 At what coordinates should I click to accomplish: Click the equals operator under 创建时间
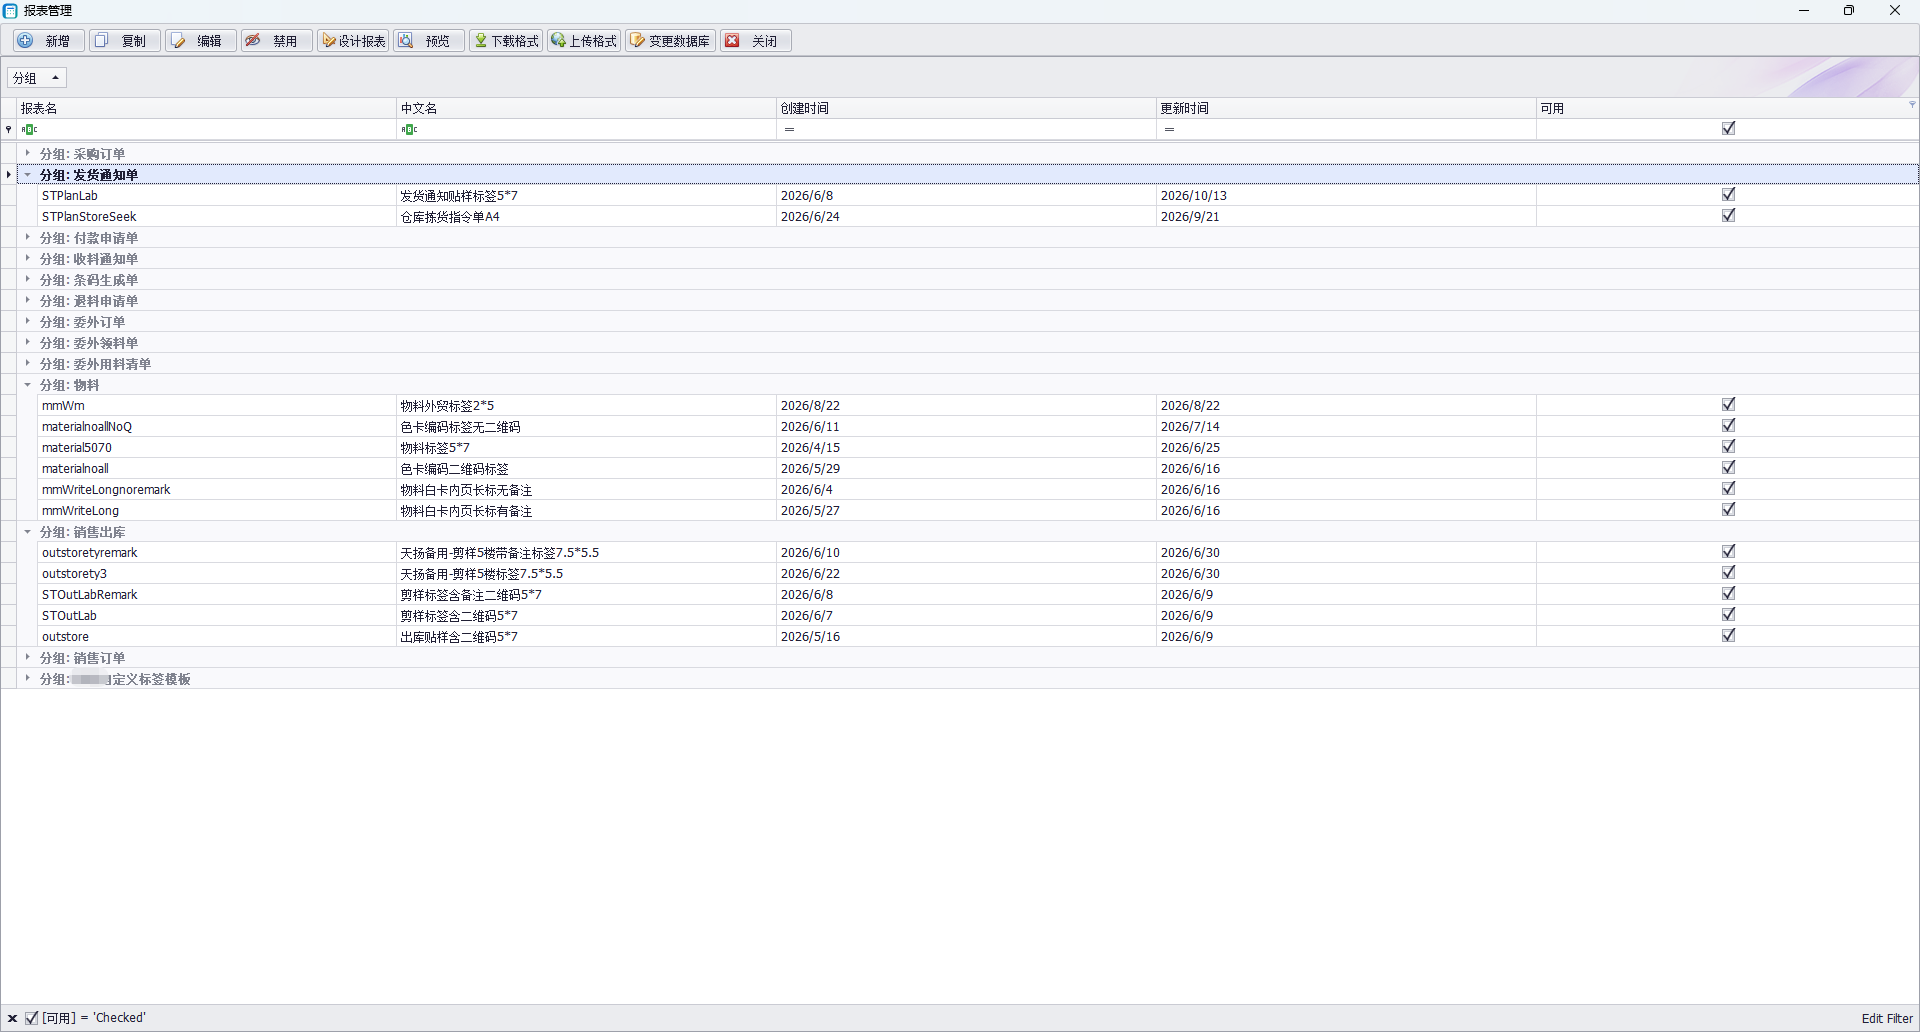(789, 129)
